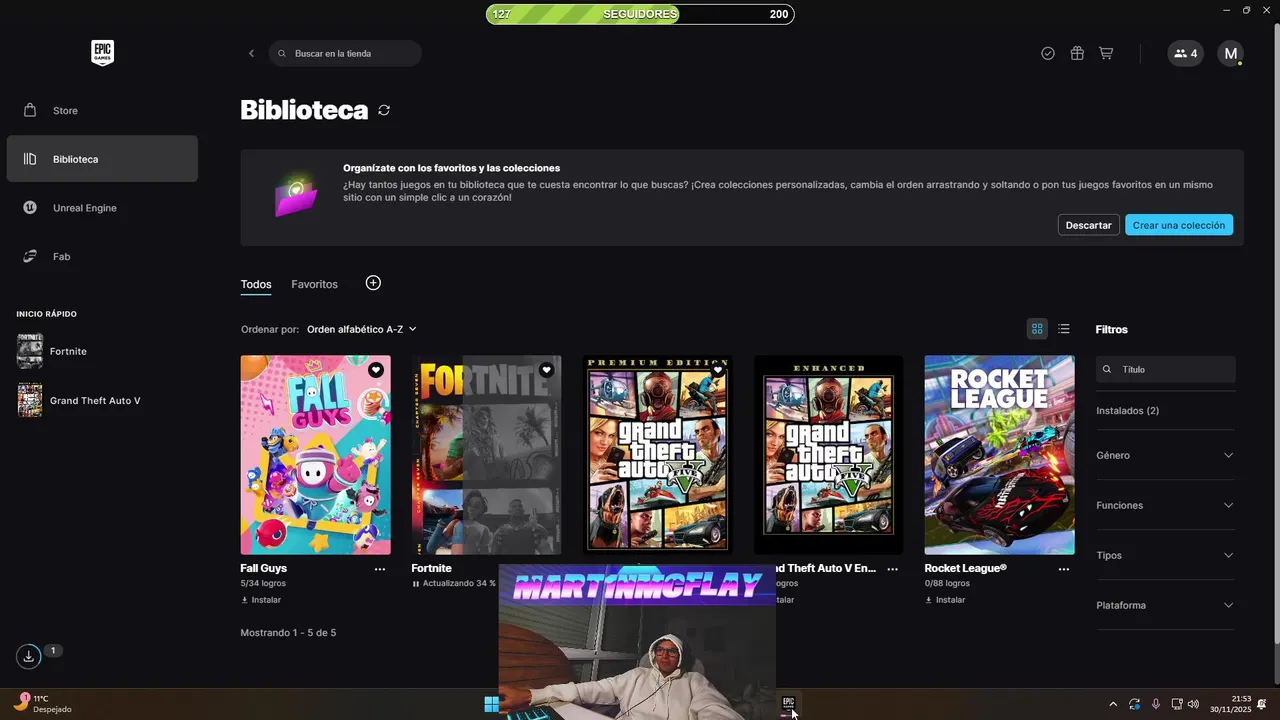Expand the Género filter
Viewport: 1280px width, 720px height.
tap(1165, 455)
